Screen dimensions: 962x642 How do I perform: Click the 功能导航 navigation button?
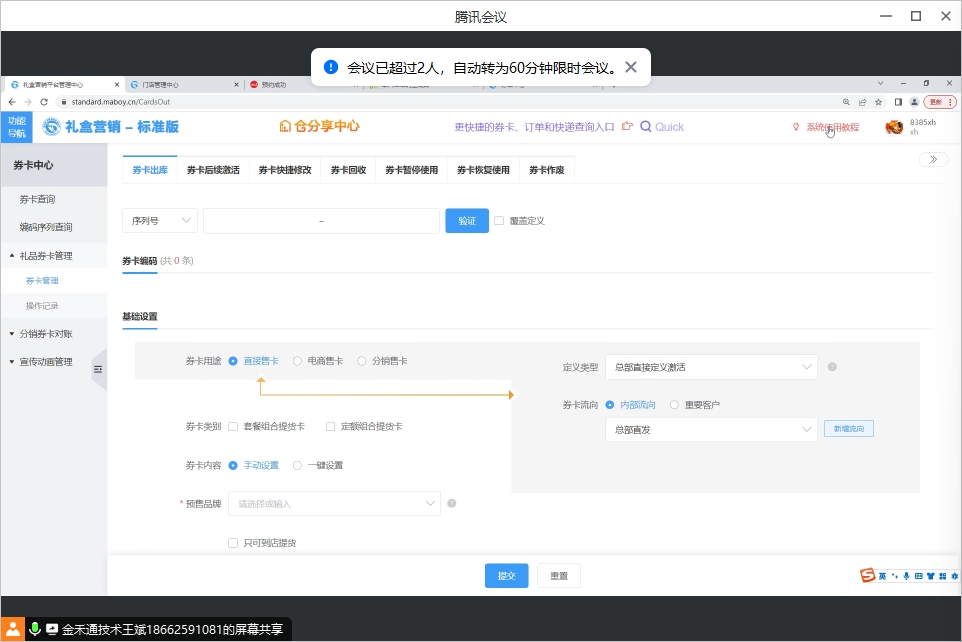[17, 127]
